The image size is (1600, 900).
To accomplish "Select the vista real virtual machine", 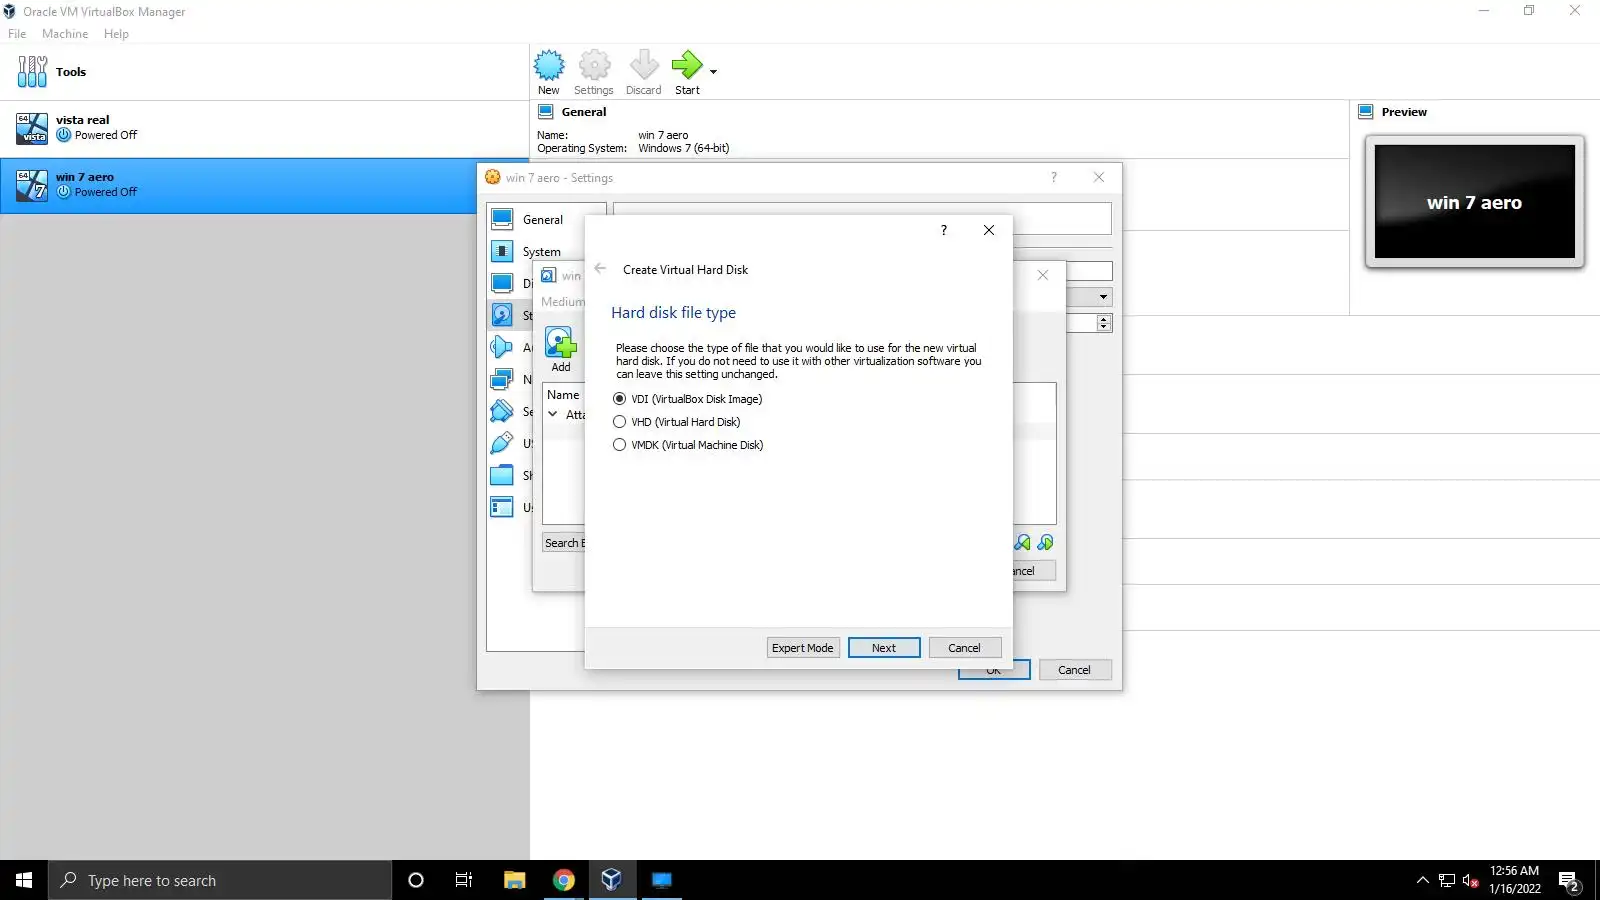I will point(264,128).
